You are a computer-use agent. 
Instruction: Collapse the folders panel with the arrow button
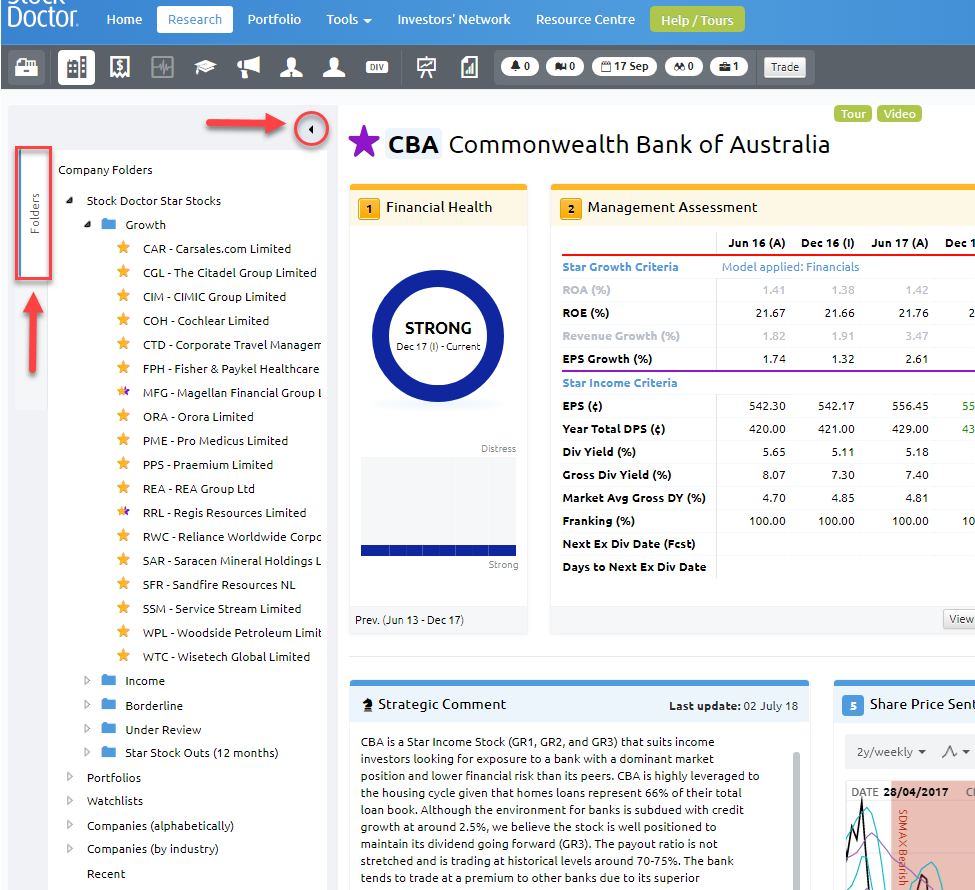311,129
